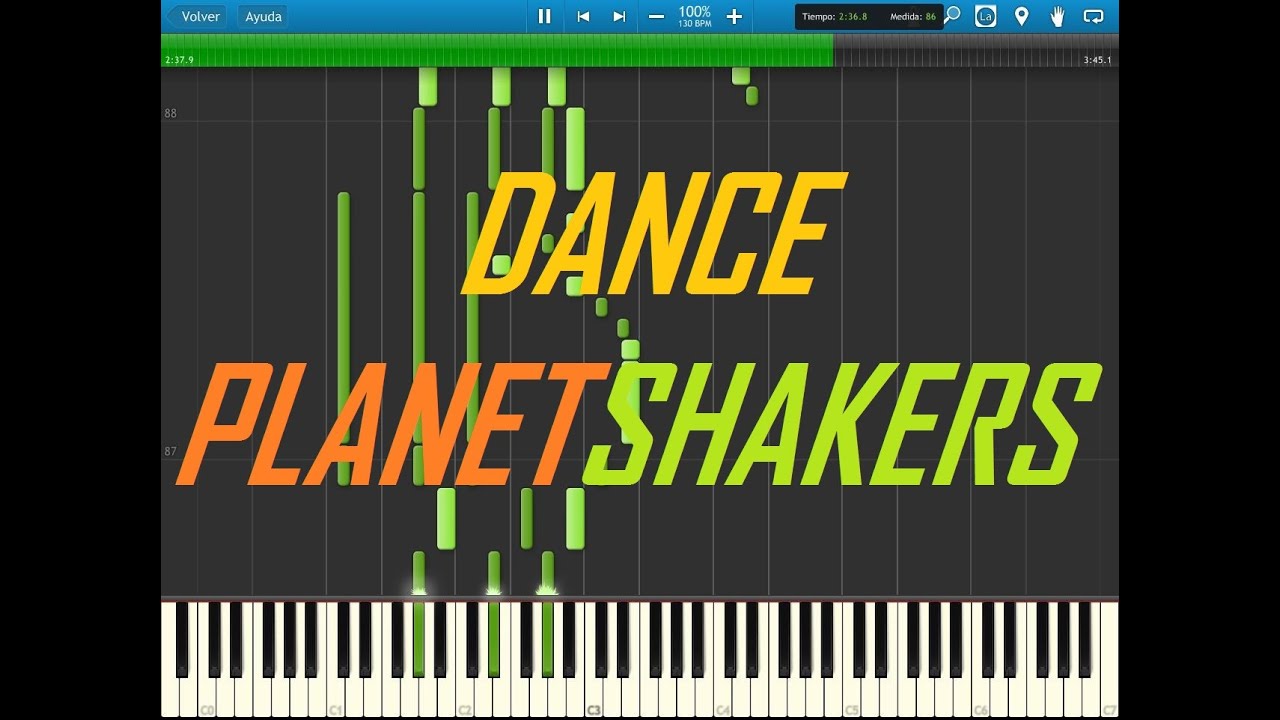Open the Ayuda help button
1280x720 pixels.
click(264, 16)
